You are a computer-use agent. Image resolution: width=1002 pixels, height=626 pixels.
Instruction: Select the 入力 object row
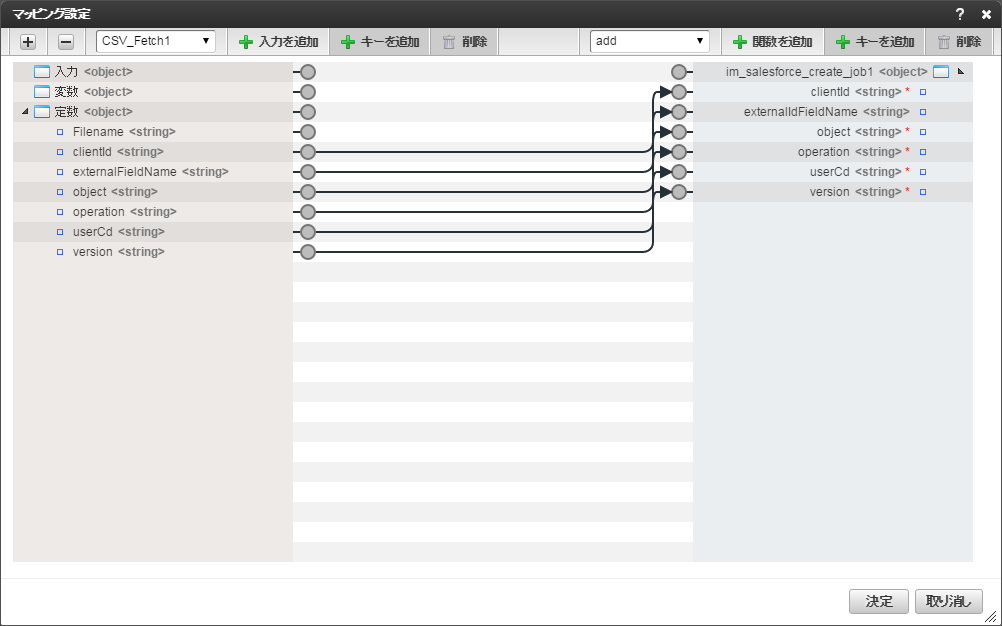point(153,72)
